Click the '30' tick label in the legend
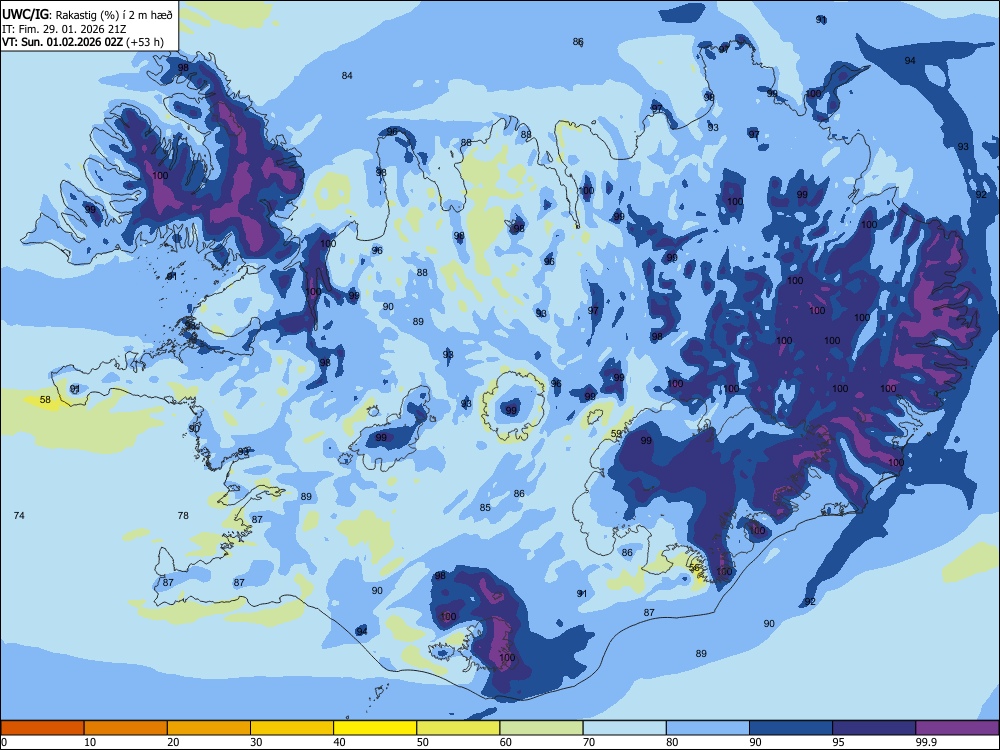The height and width of the screenshot is (750, 1000). [x=256, y=742]
